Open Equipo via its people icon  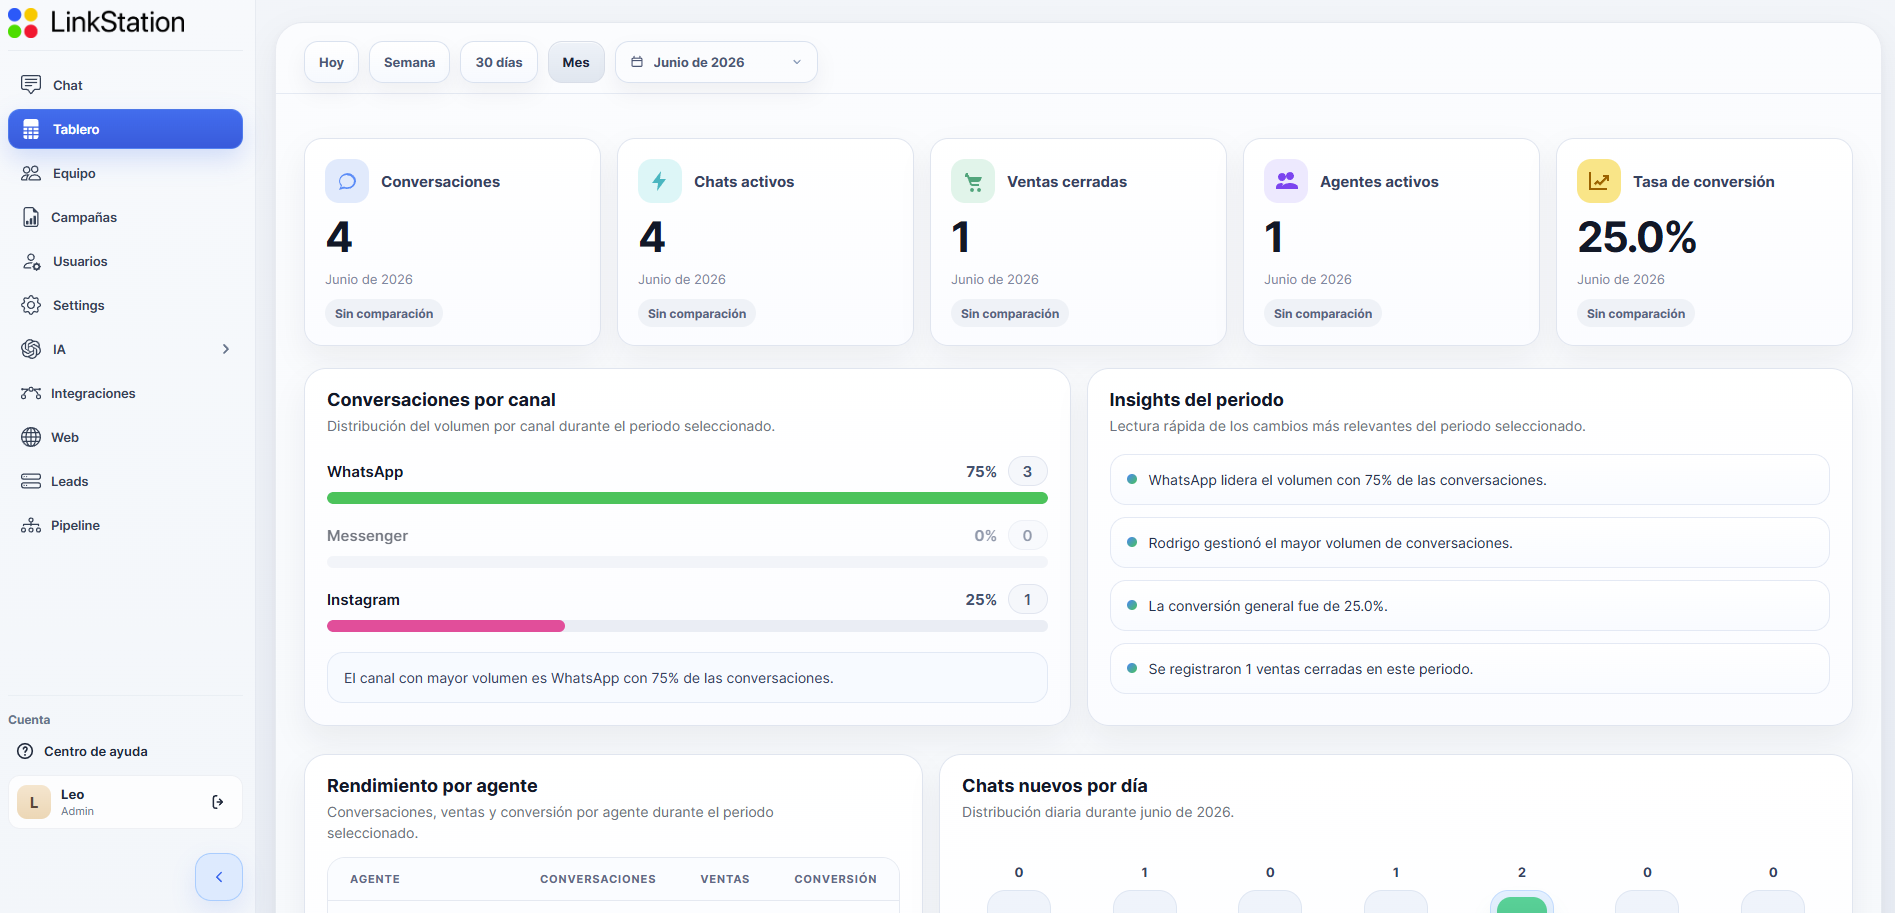tap(31, 173)
